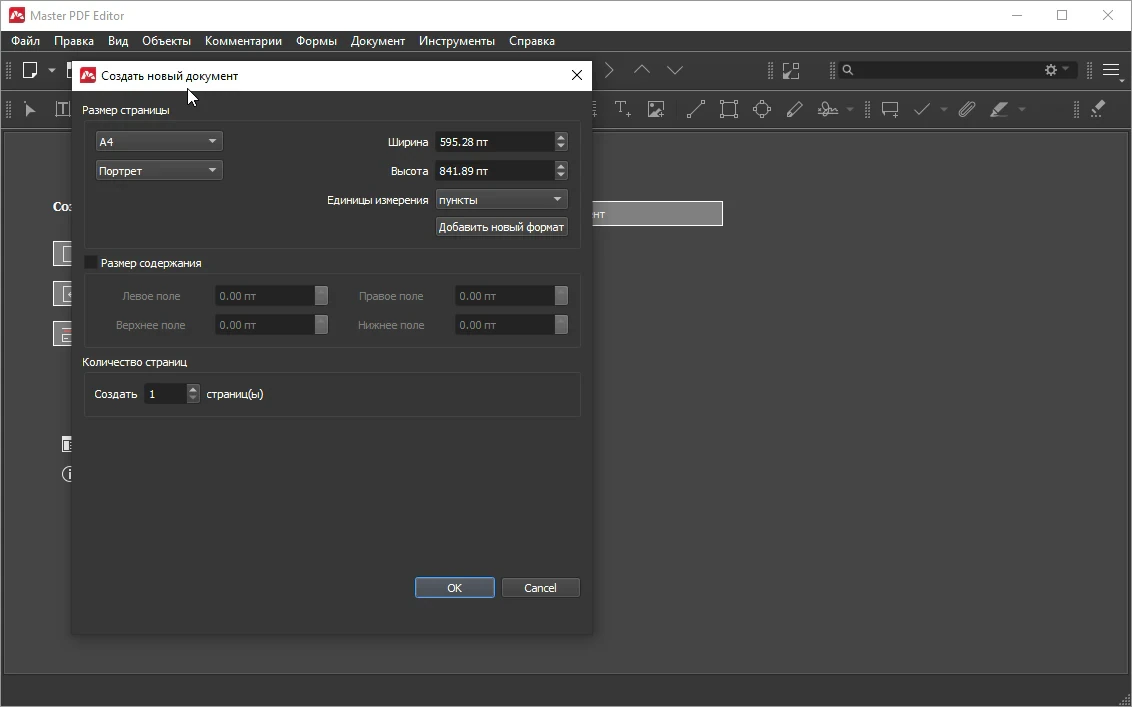Open the Инструменты menu
Viewport: 1132px width, 707px height.
pyautogui.click(x=457, y=41)
